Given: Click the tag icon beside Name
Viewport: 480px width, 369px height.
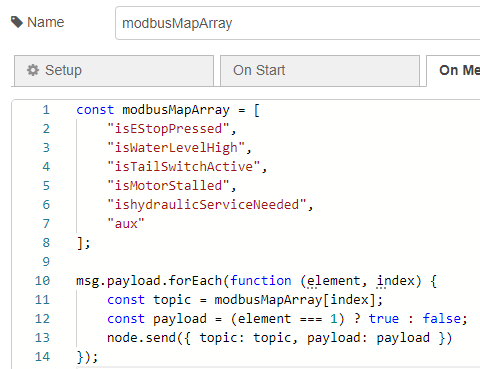Looking at the screenshot, I should 17,22.
